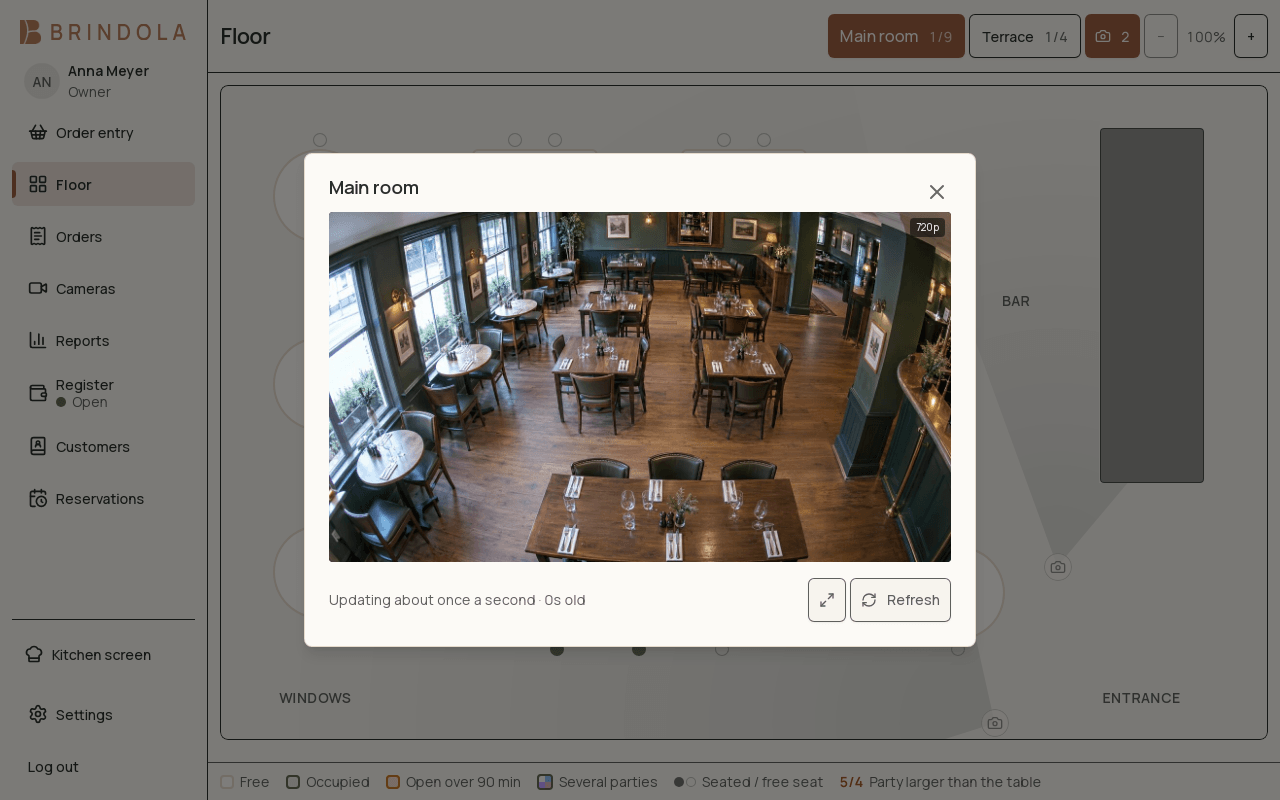Screen dimensions: 1280x800
Task: Click the Floor grid icon in sidebar
Action: pos(38,184)
